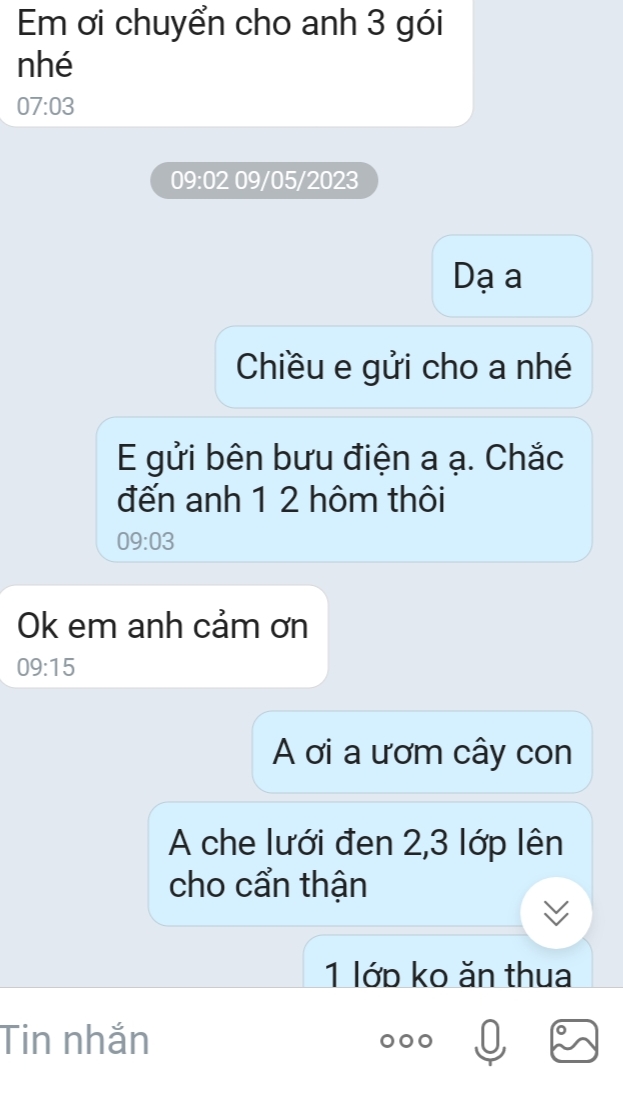623x1108 pixels.
Task: Select the 'A ơi a ươm cây con' bubble
Action: (x=422, y=752)
